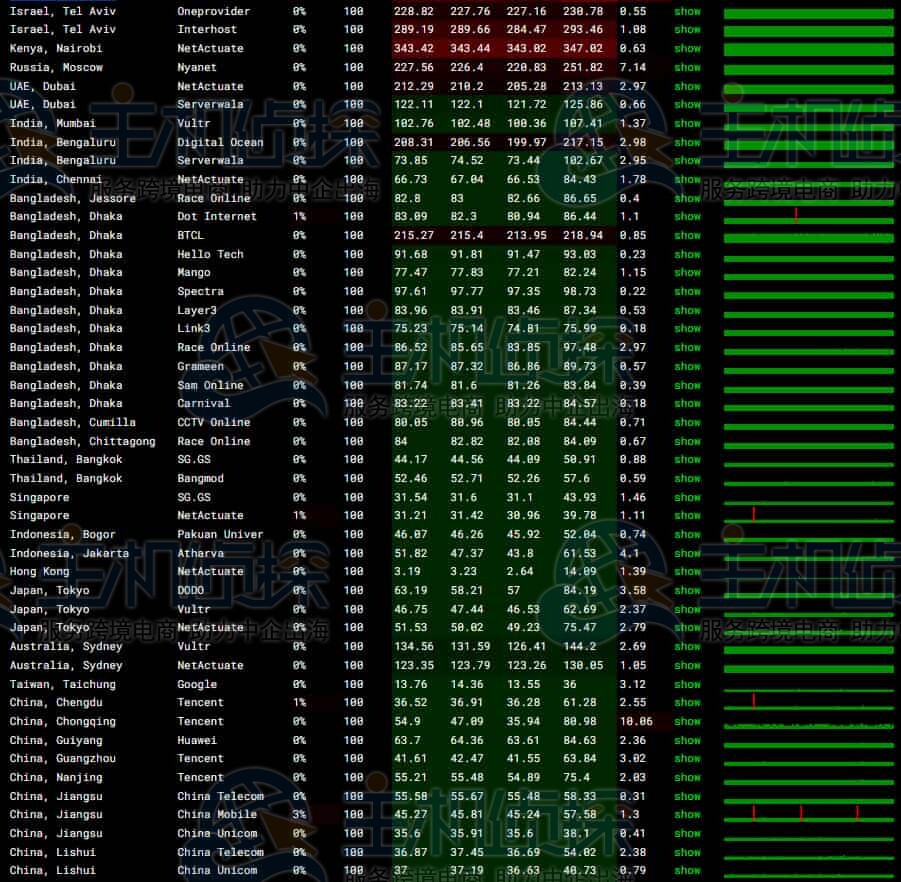Viewport: 901px width, 882px height.
Task: Click the Digital Ocean provider cell
Action: click(x=220, y=142)
